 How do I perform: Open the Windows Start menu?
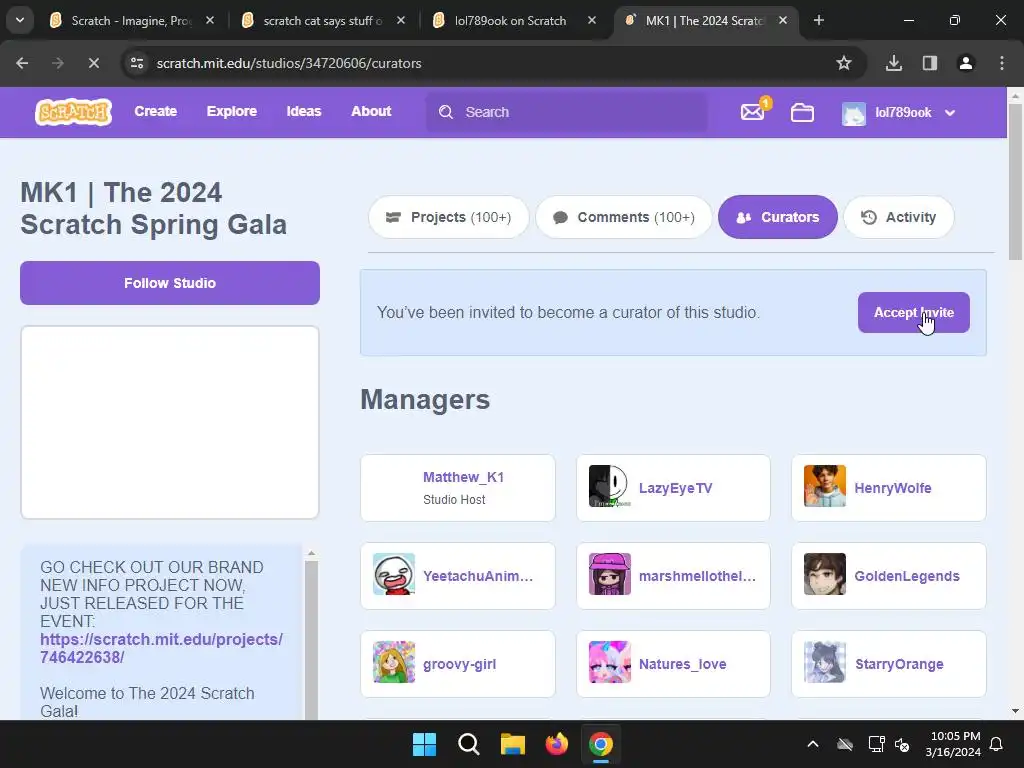[424, 744]
